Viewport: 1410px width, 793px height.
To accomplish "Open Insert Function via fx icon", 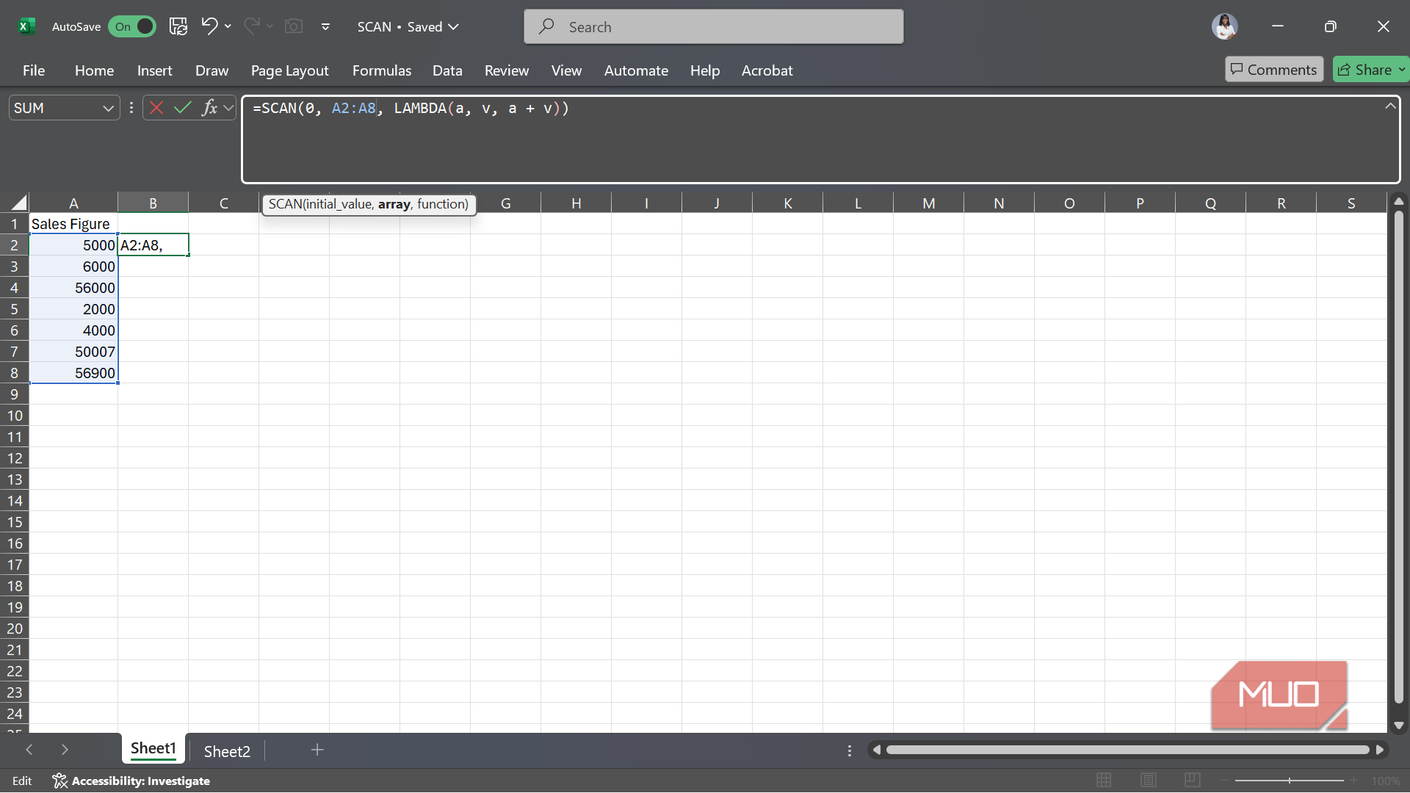I will pos(209,108).
